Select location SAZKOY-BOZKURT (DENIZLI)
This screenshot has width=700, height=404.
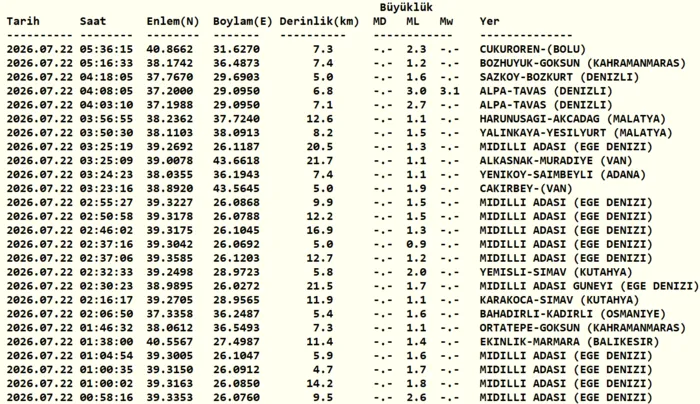[559, 77]
